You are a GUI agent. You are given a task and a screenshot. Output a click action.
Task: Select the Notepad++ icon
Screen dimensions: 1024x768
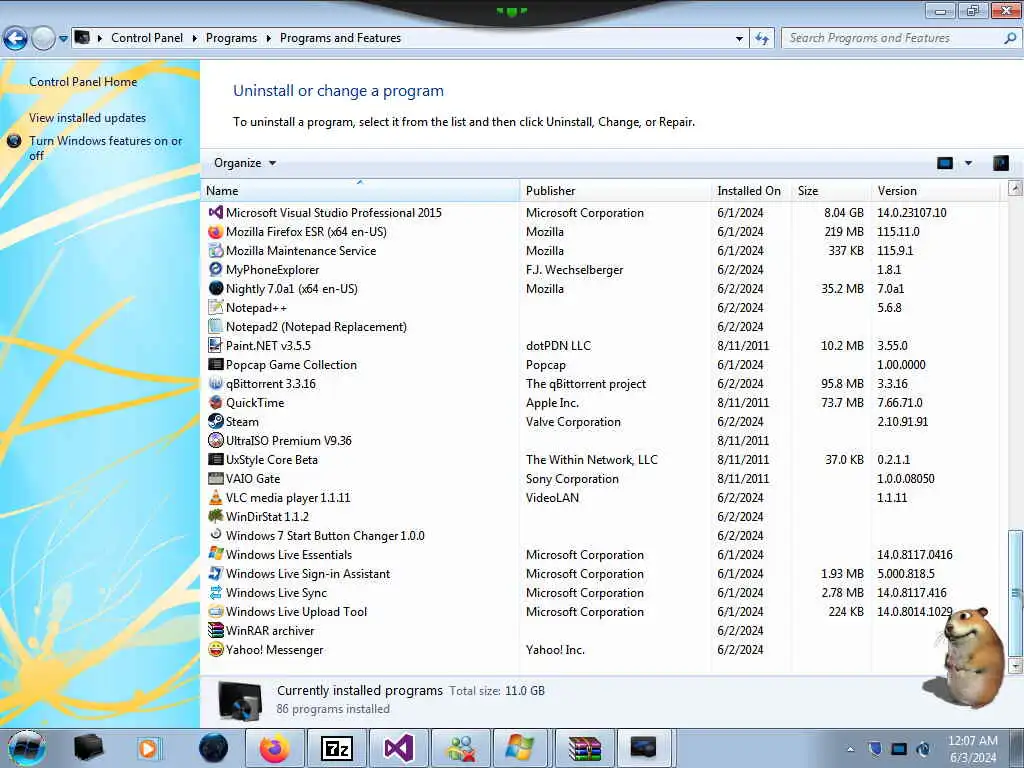(x=216, y=308)
